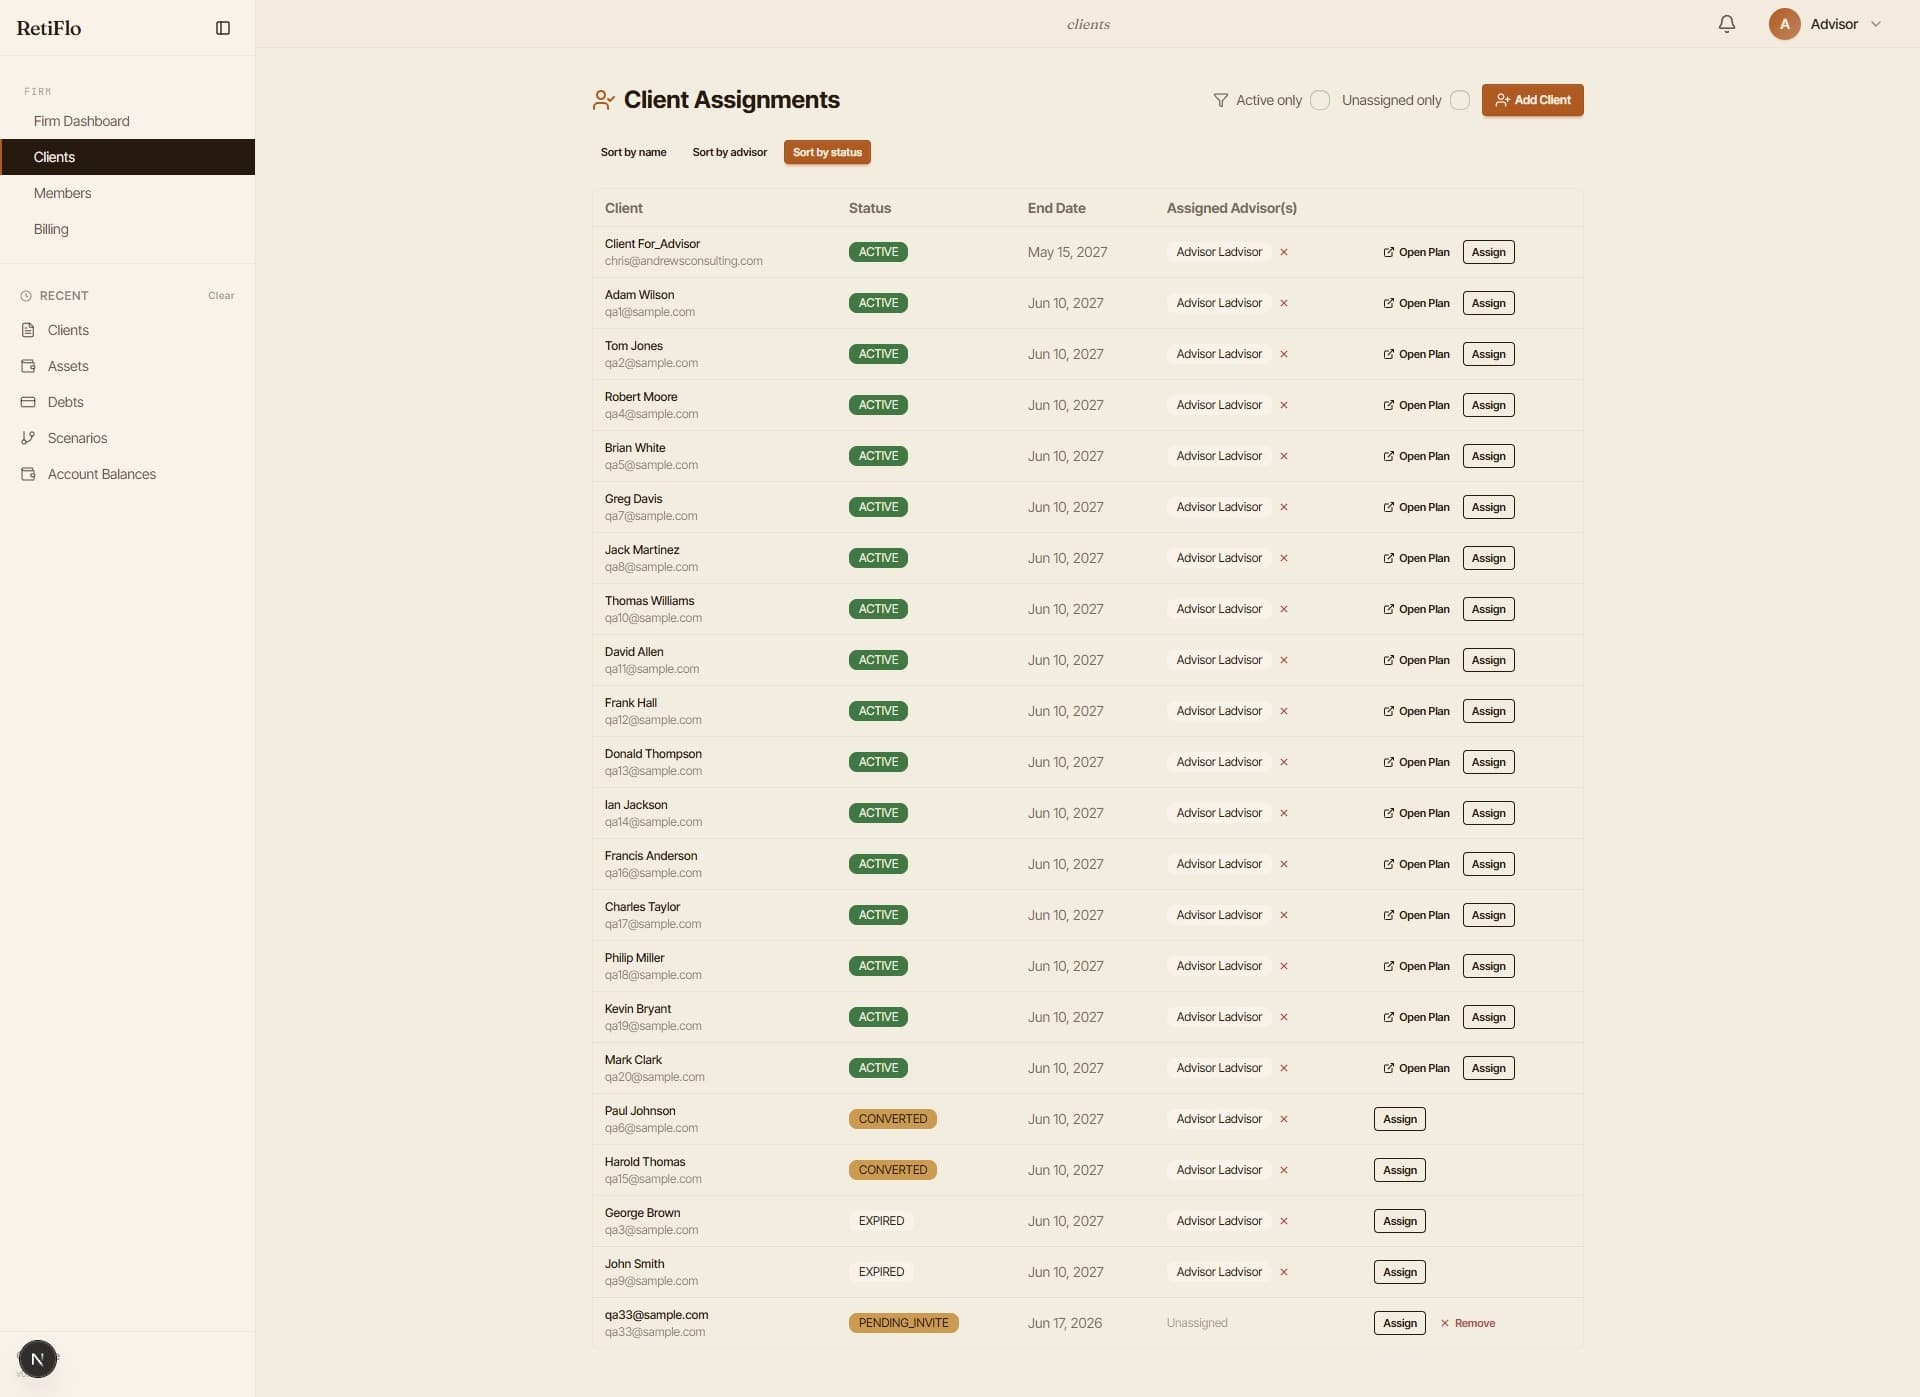Open Plan for Client For_Advisor
Screen dimensions: 1920x1397
pos(1416,252)
